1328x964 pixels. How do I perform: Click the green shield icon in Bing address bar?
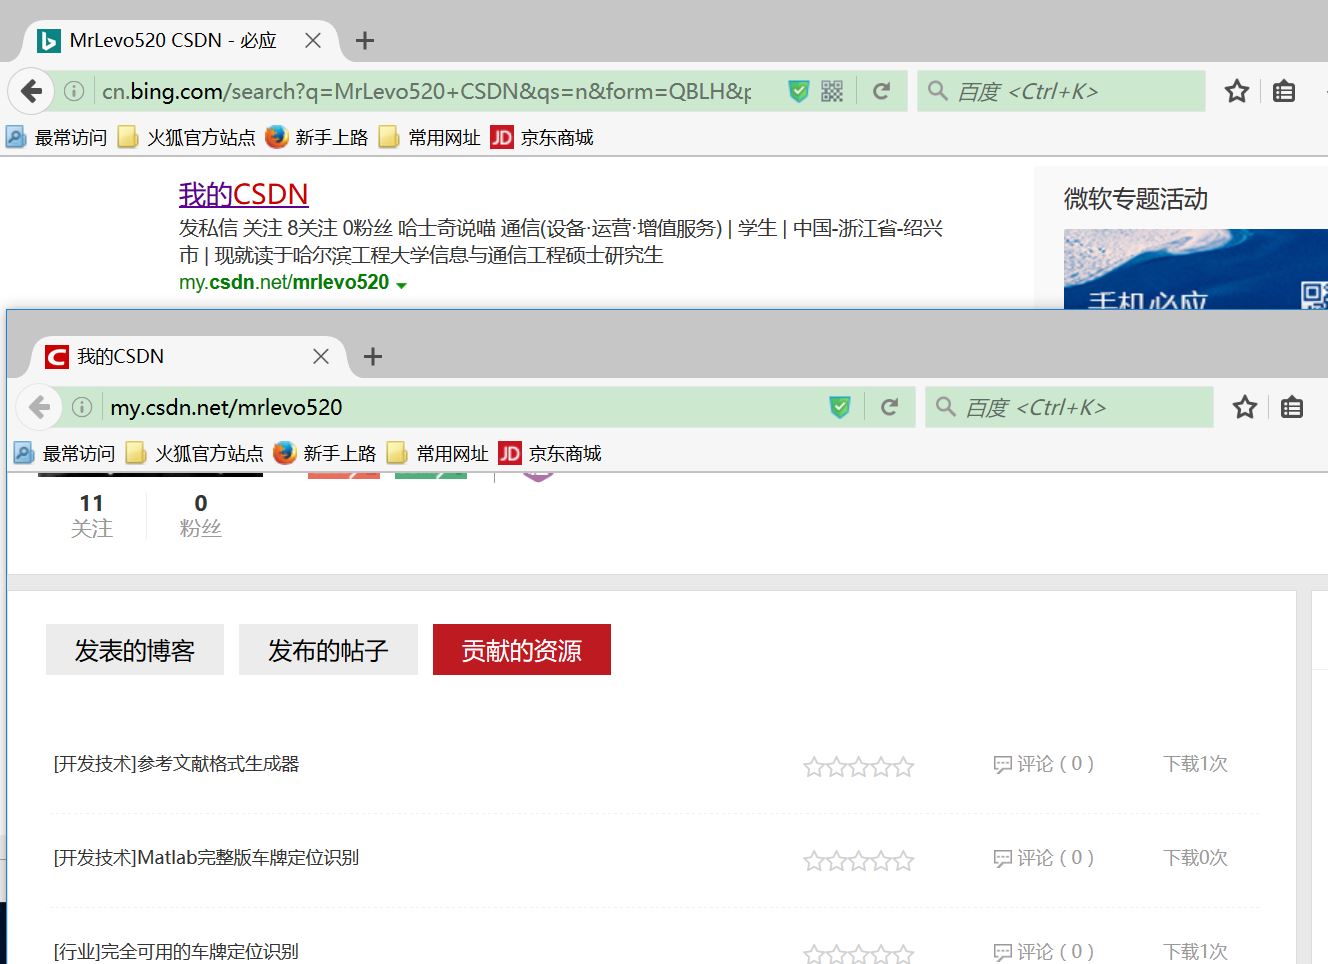[x=798, y=92]
